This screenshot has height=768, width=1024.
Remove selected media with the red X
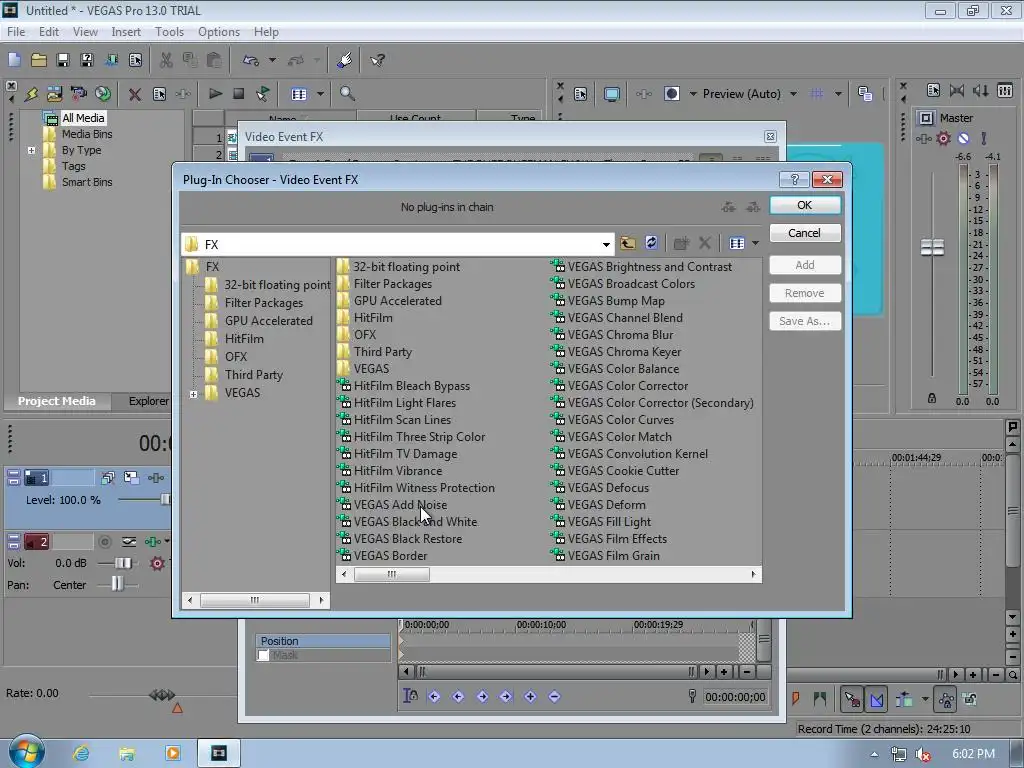pos(135,94)
